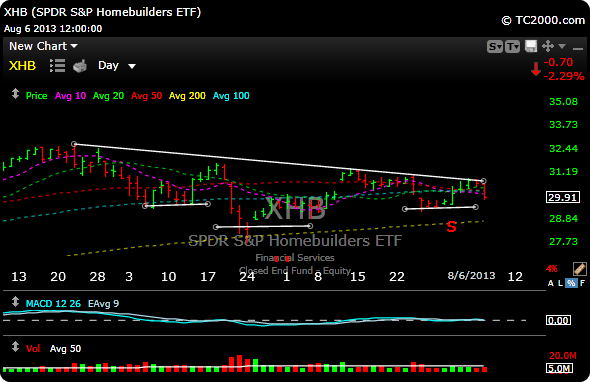Click the red S marker on chart
Viewport: 590px width, 382px height.
(452, 227)
